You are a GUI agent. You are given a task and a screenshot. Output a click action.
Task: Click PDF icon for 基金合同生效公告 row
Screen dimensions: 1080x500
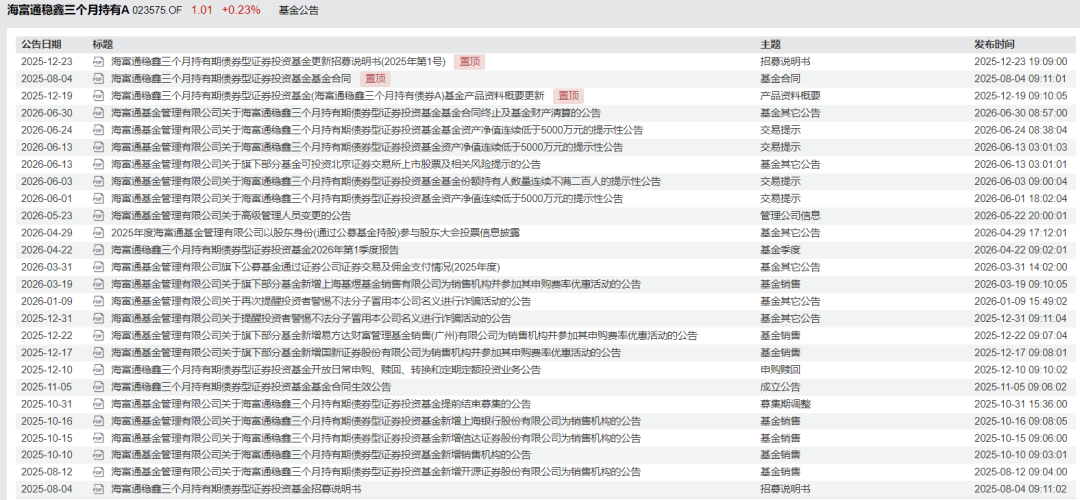[x=98, y=387]
